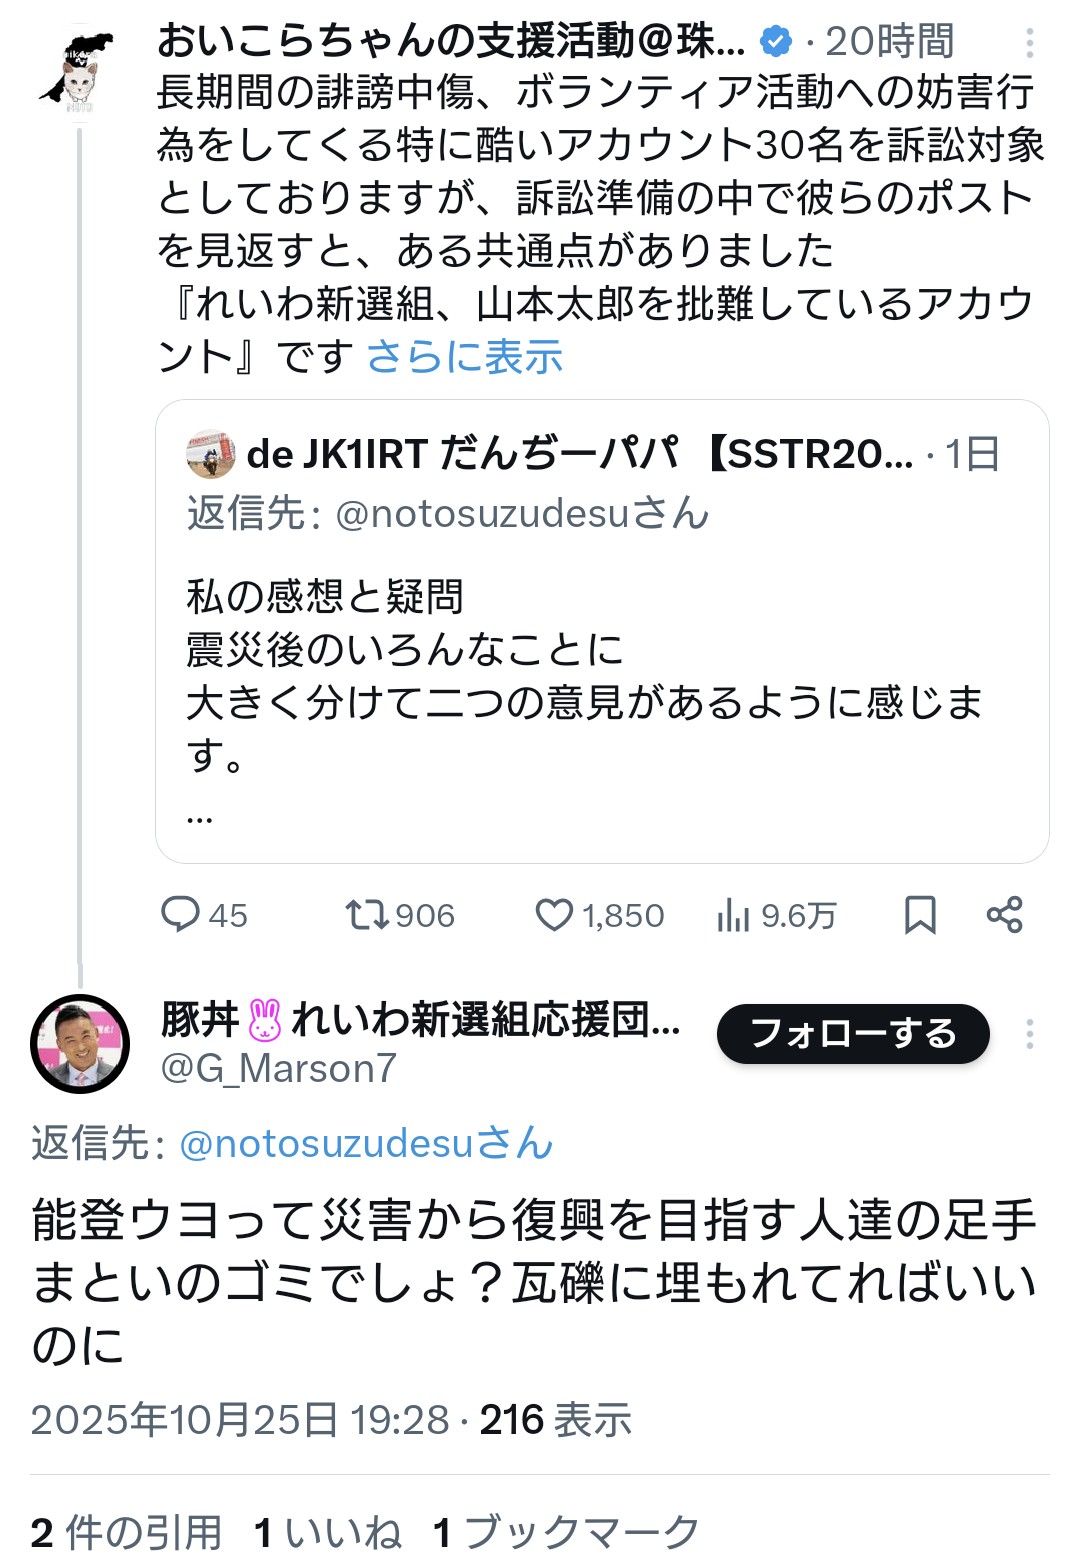Open @notosuzudesu reply-to mention link

coord(366,1143)
